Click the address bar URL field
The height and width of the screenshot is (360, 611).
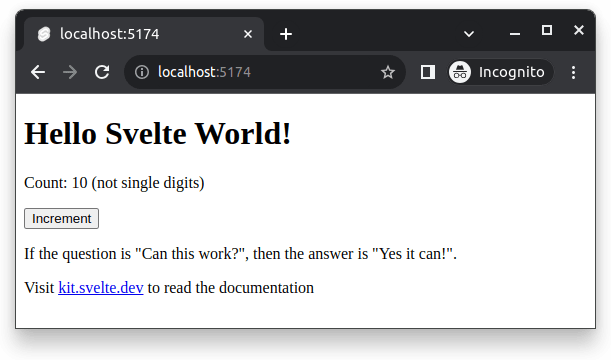point(265,72)
